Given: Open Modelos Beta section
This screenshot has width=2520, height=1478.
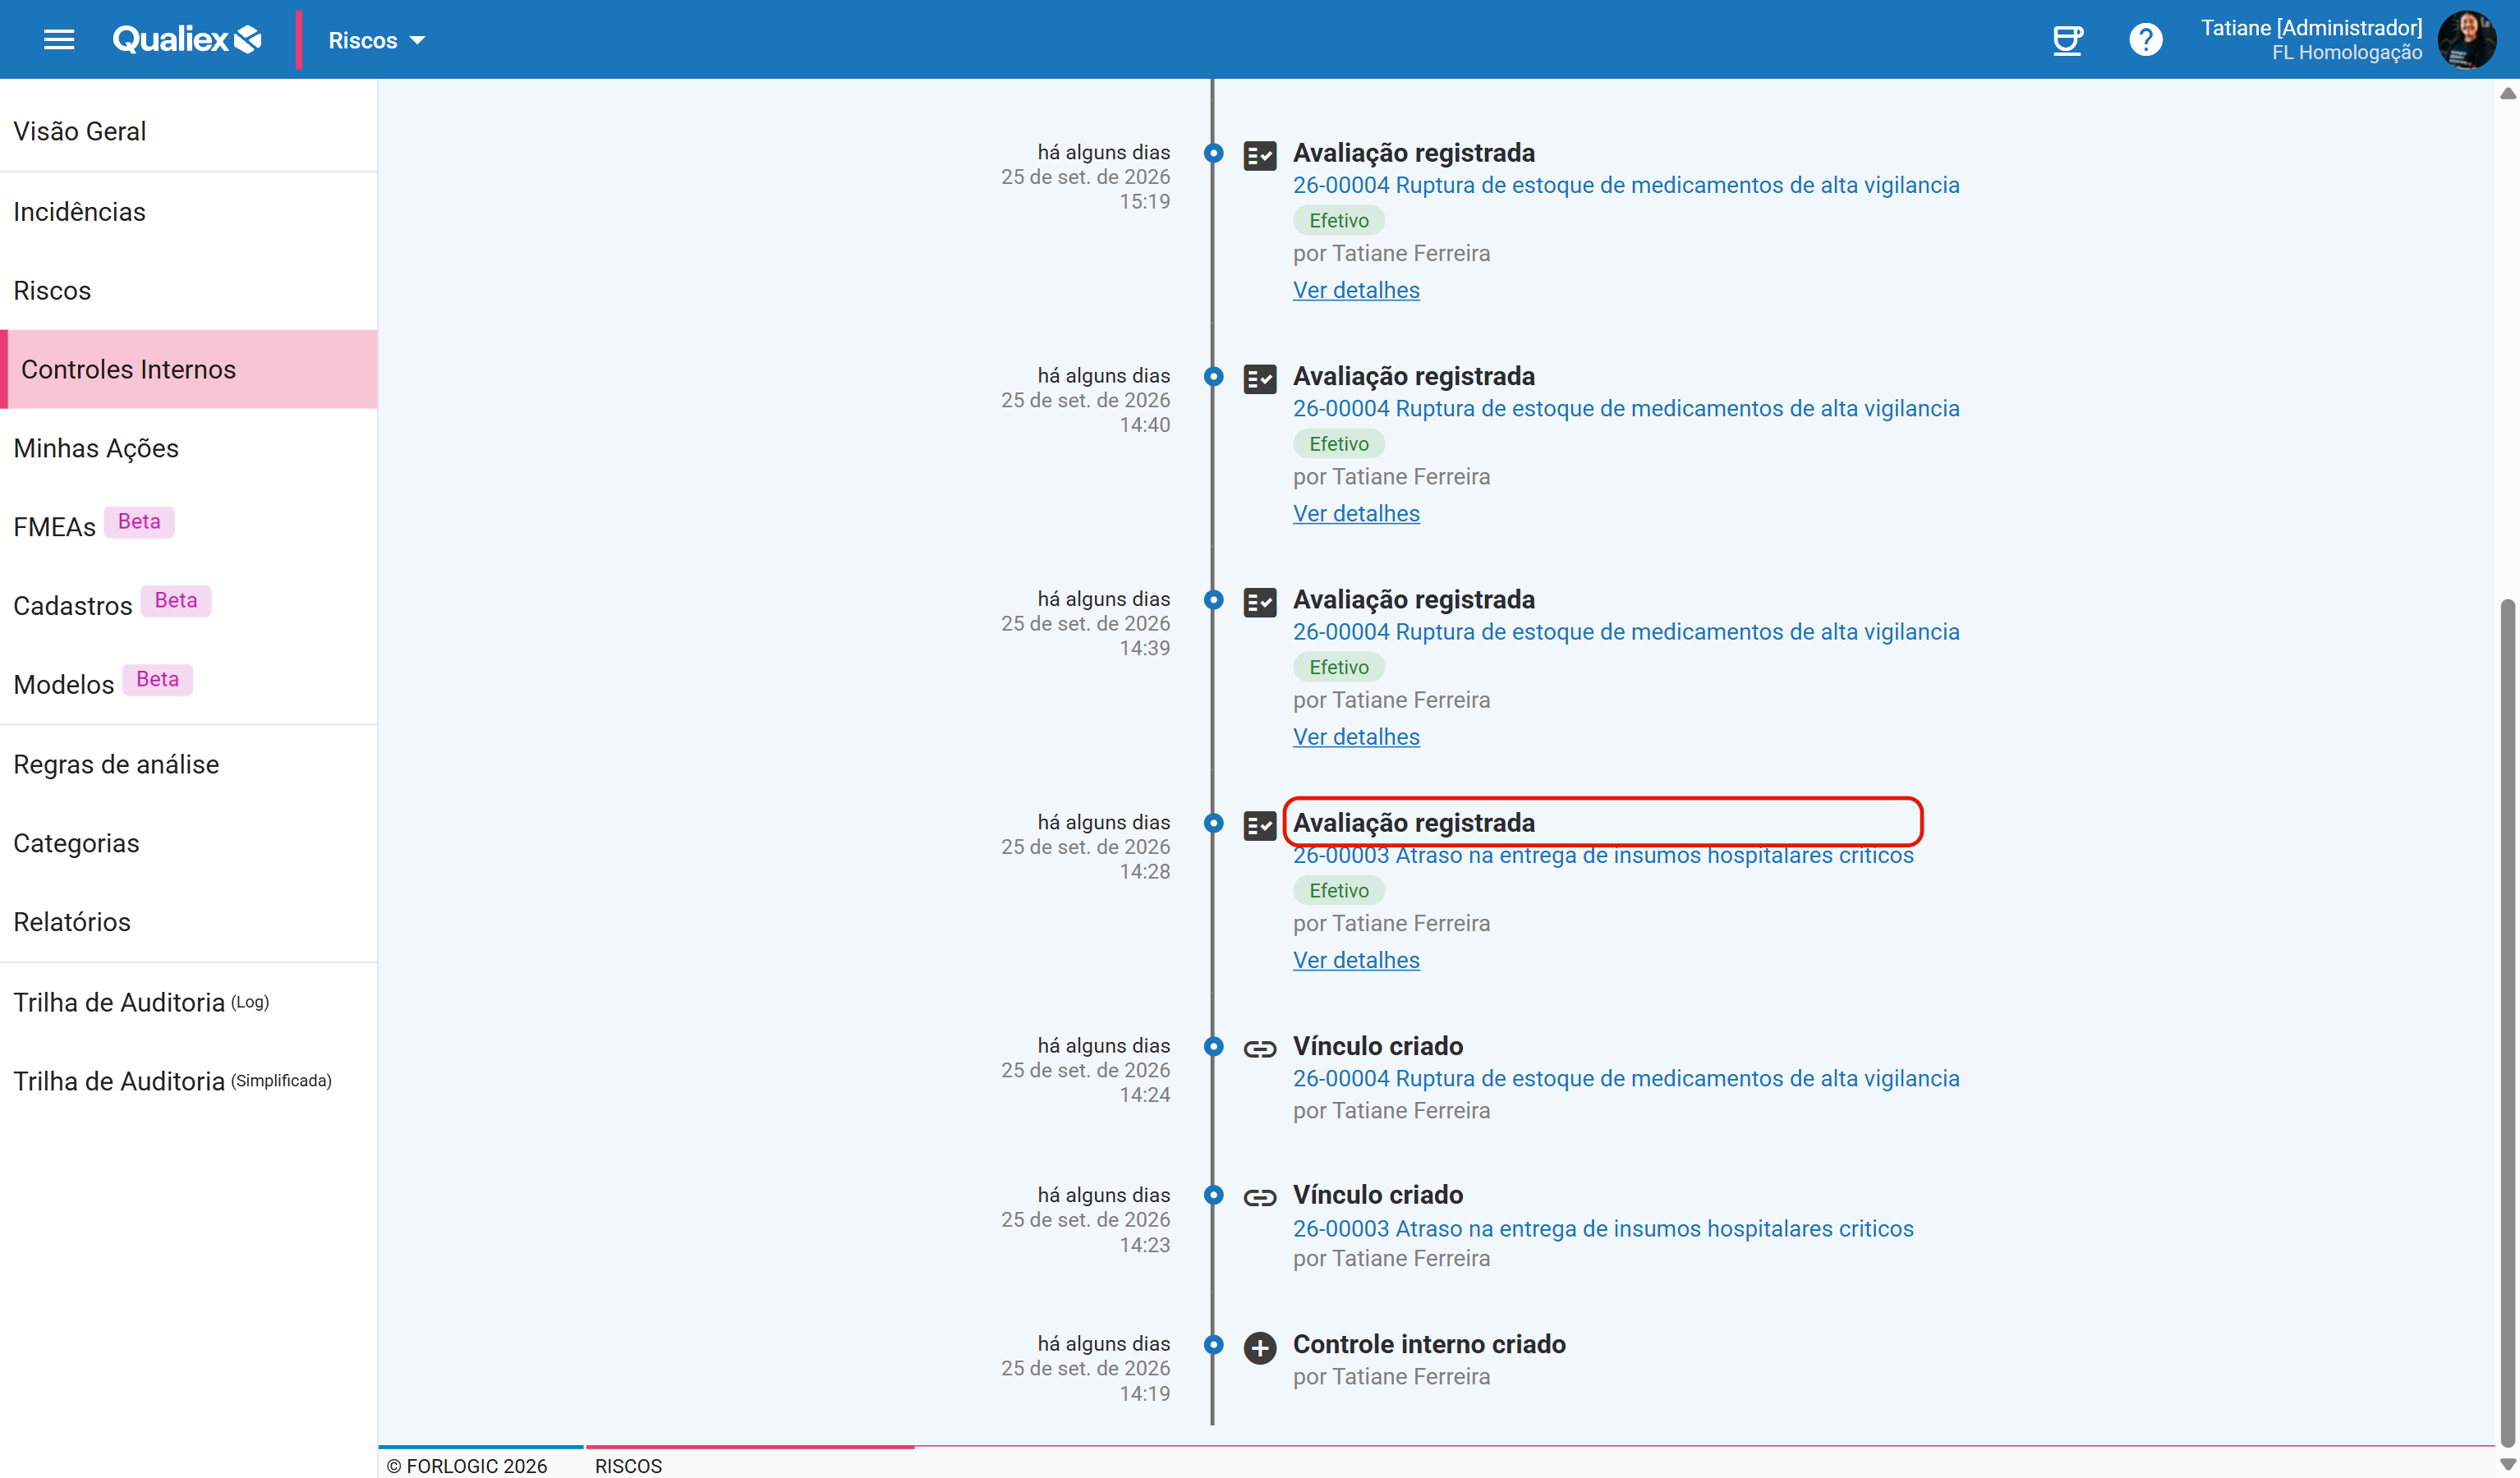Looking at the screenshot, I should [189, 684].
